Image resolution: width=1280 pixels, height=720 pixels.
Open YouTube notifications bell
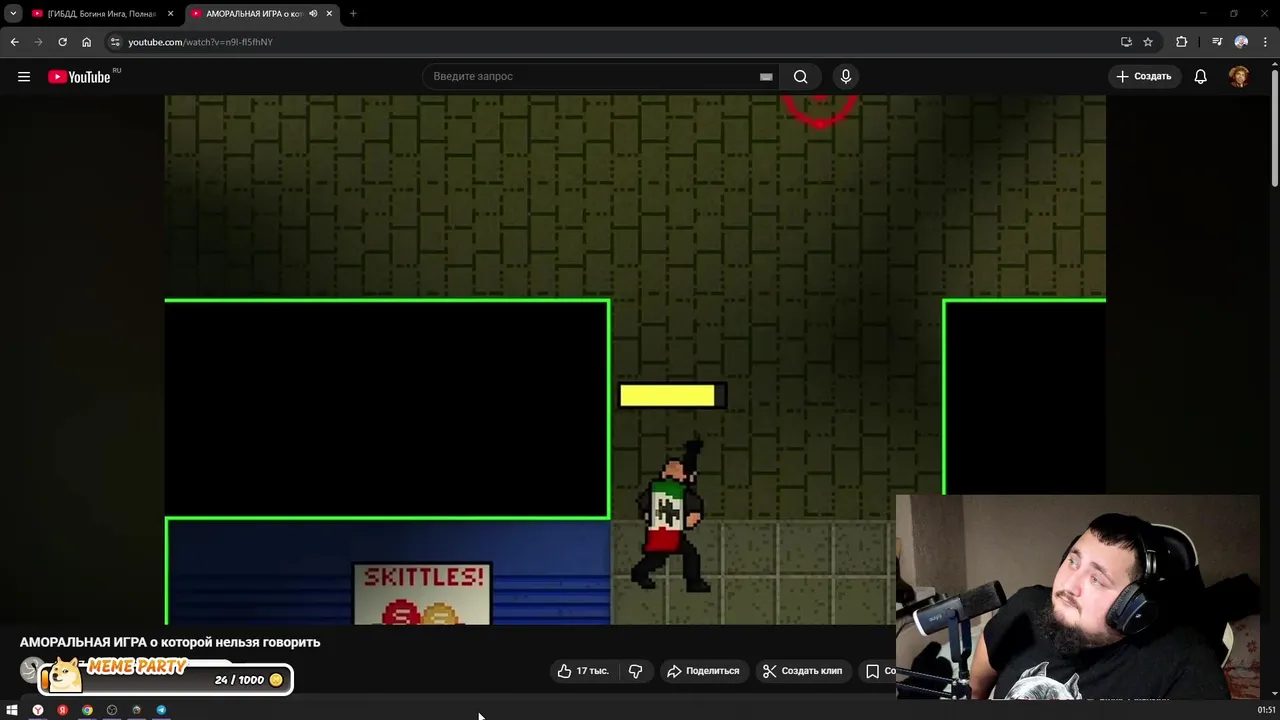[1201, 77]
